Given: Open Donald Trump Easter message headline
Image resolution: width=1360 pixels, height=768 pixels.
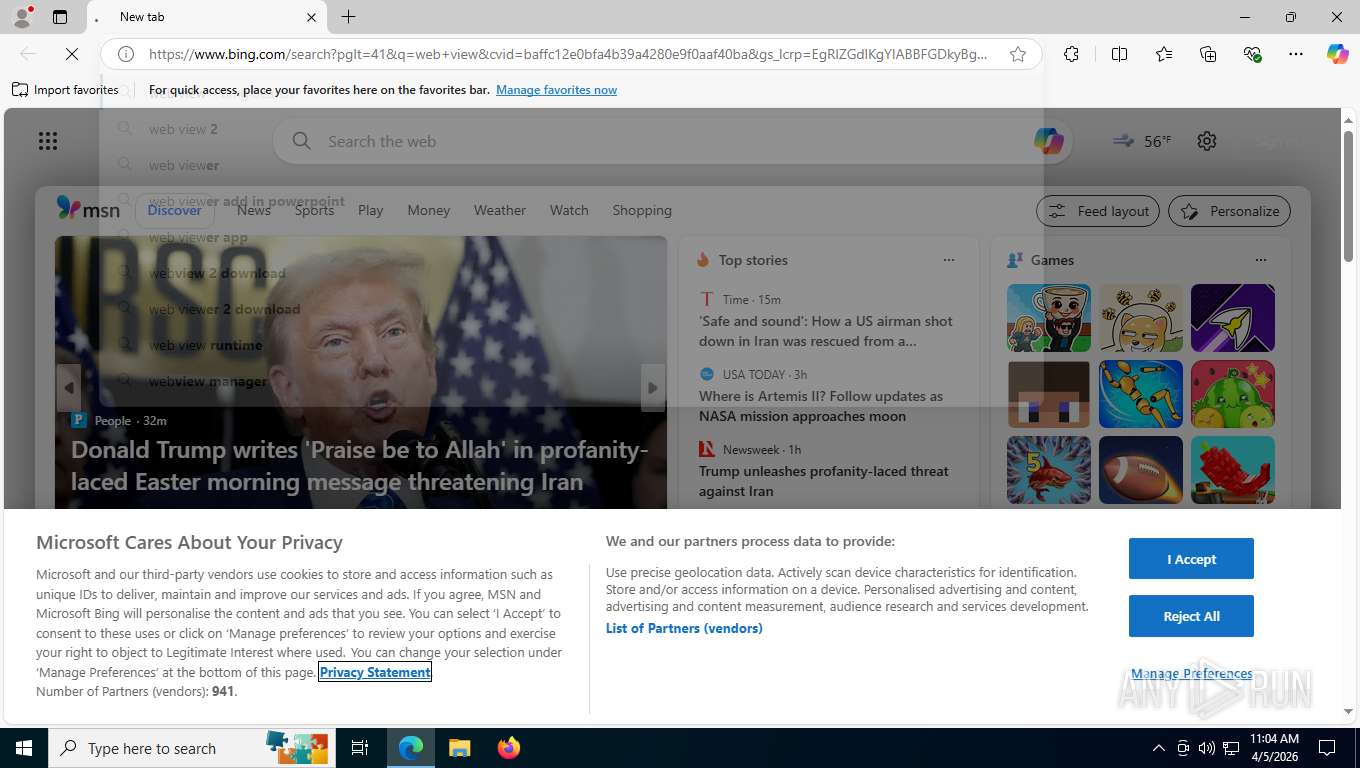Looking at the screenshot, I should click(360, 466).
